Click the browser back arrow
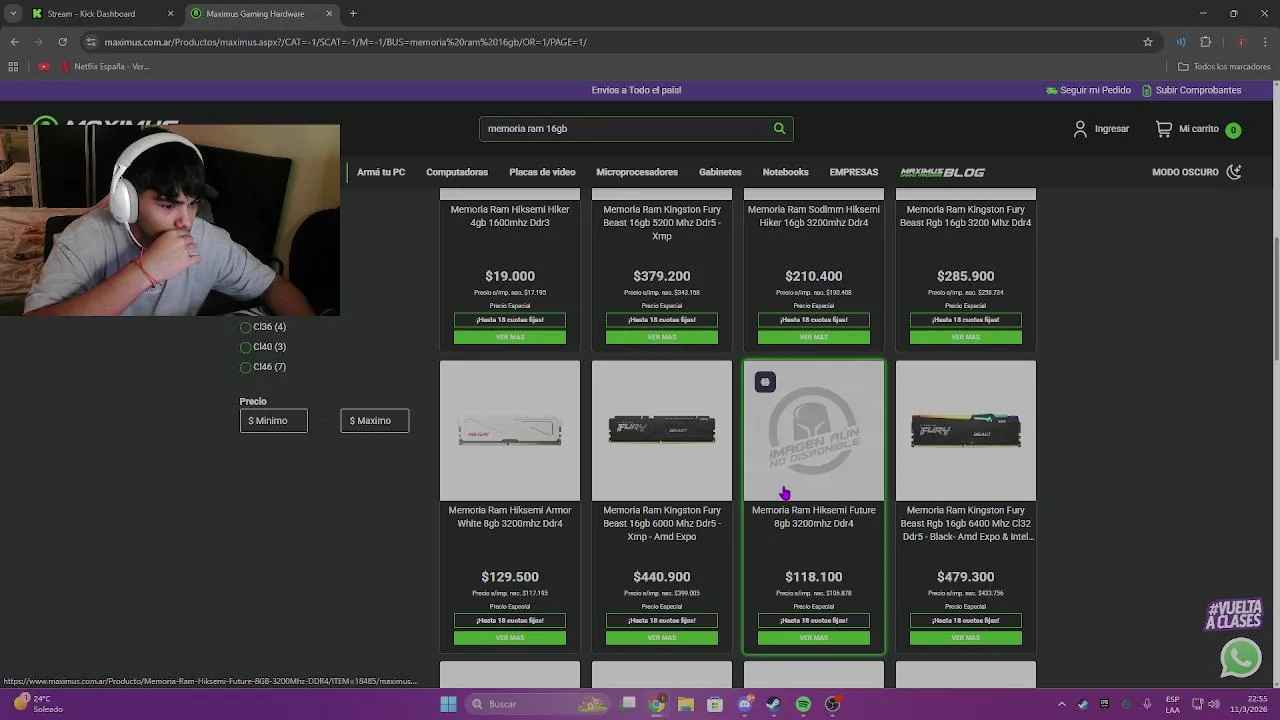This screenshot has width=1280, height=720. (14, 42)
